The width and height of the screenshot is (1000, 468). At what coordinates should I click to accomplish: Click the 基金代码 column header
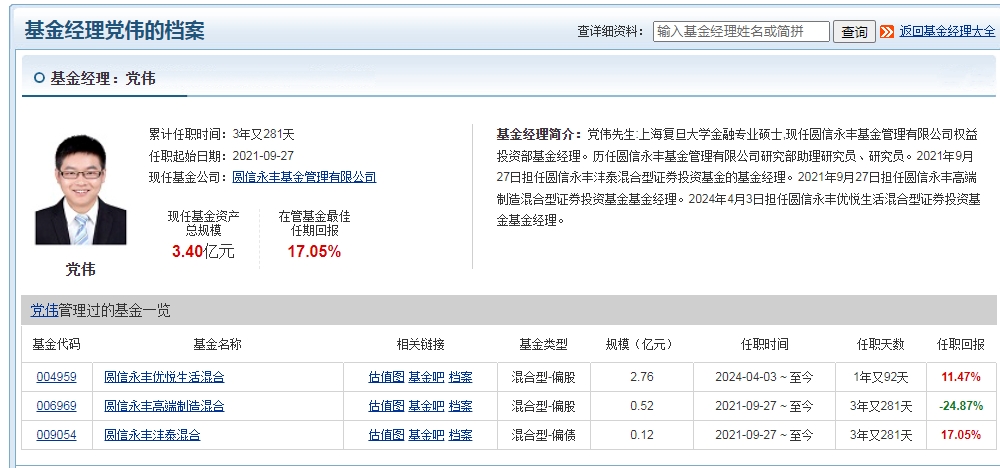coord(56,345)
